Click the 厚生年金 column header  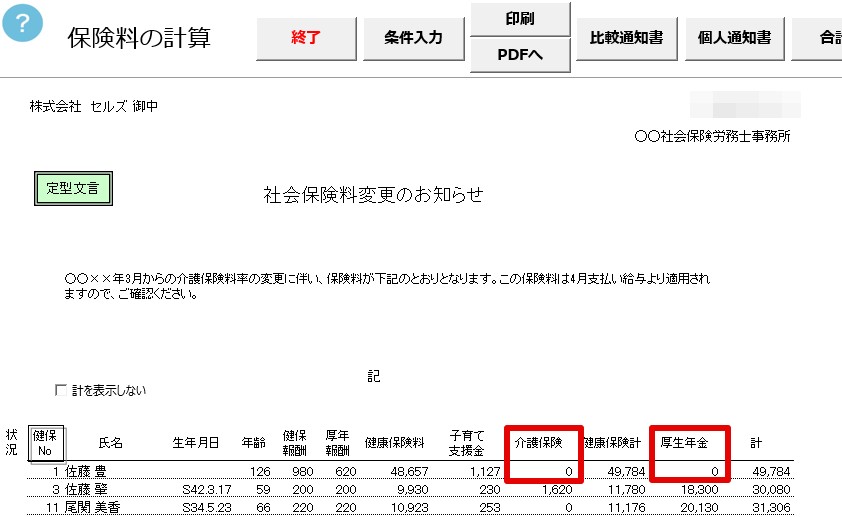[684, 443]
